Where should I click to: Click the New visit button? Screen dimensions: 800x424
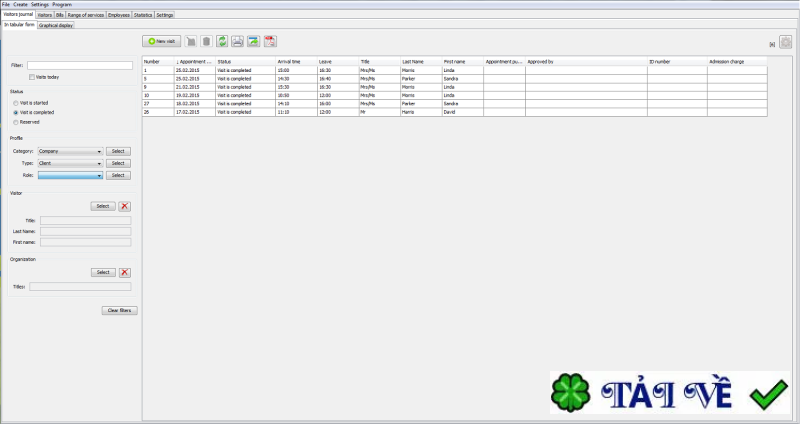click(x=162, y=41)
